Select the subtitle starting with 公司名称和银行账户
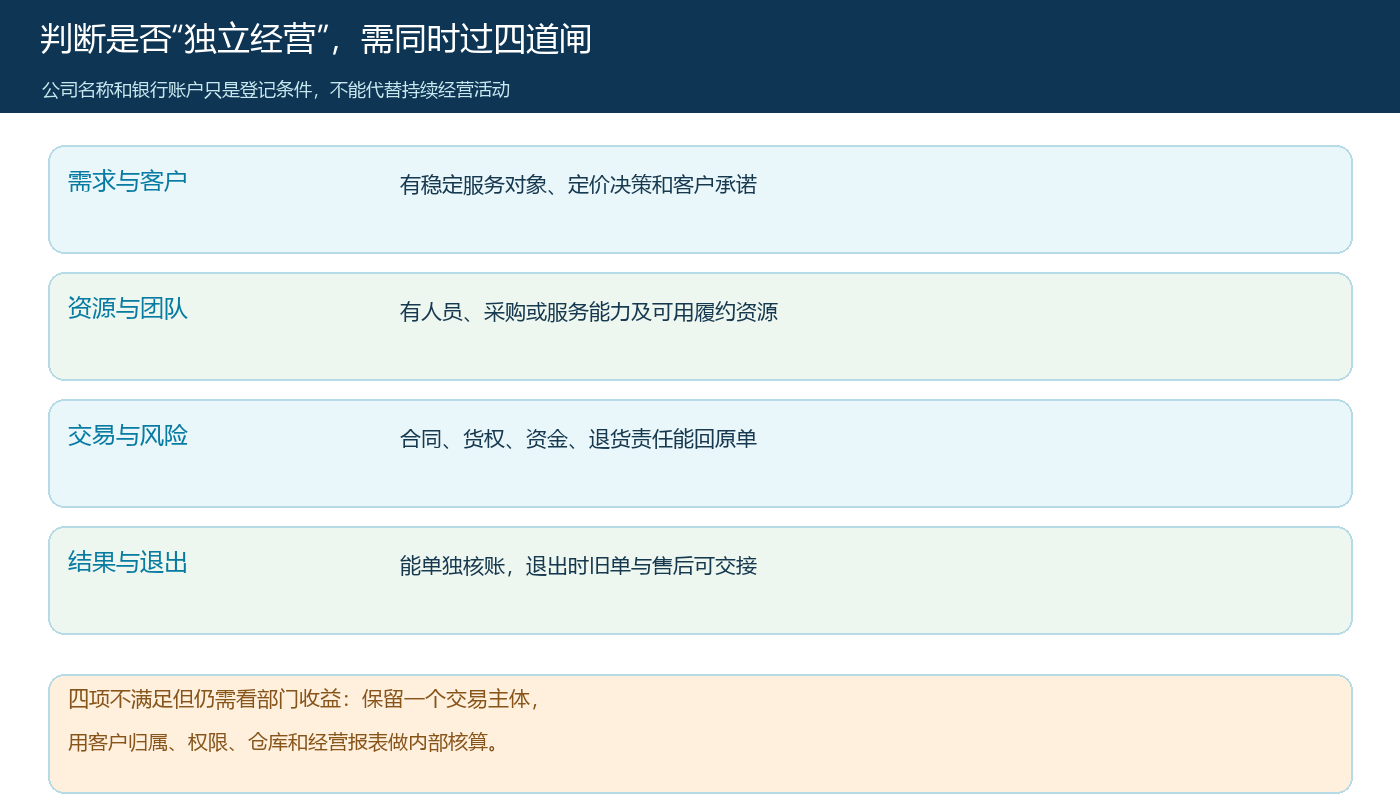The image size is (1400, 810). [276, 90]
